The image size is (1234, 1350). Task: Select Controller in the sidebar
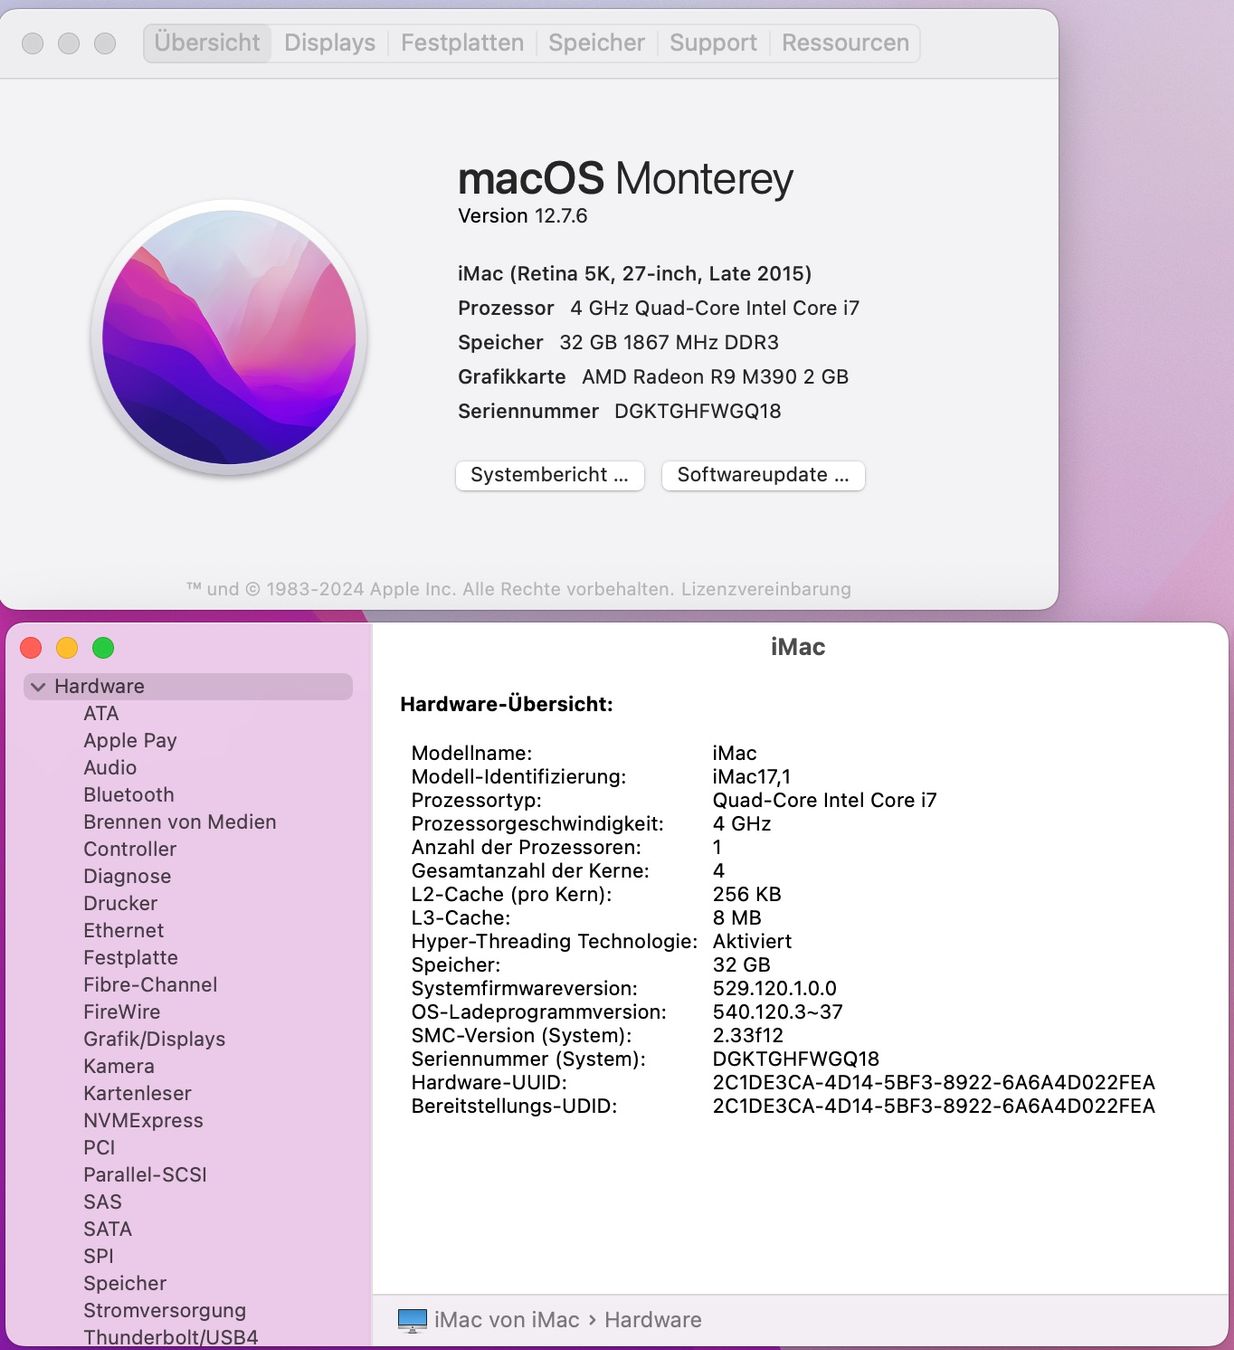point(130,849)
